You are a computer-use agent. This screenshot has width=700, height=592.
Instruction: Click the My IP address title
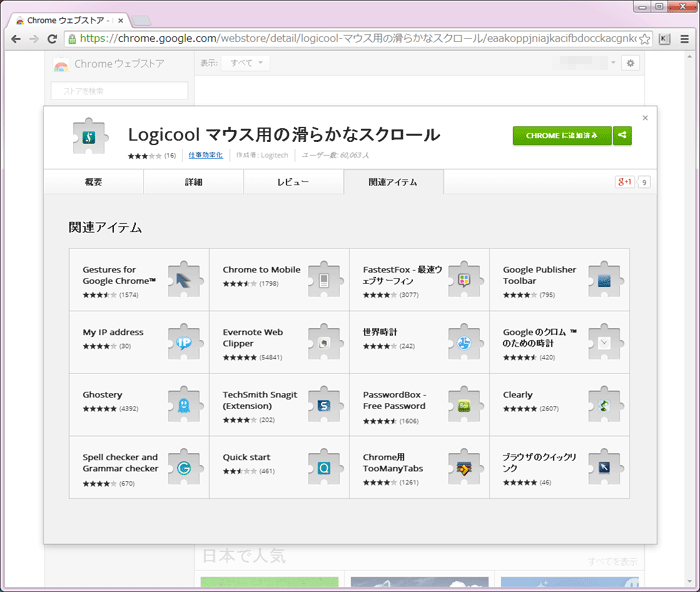(113, 332)
